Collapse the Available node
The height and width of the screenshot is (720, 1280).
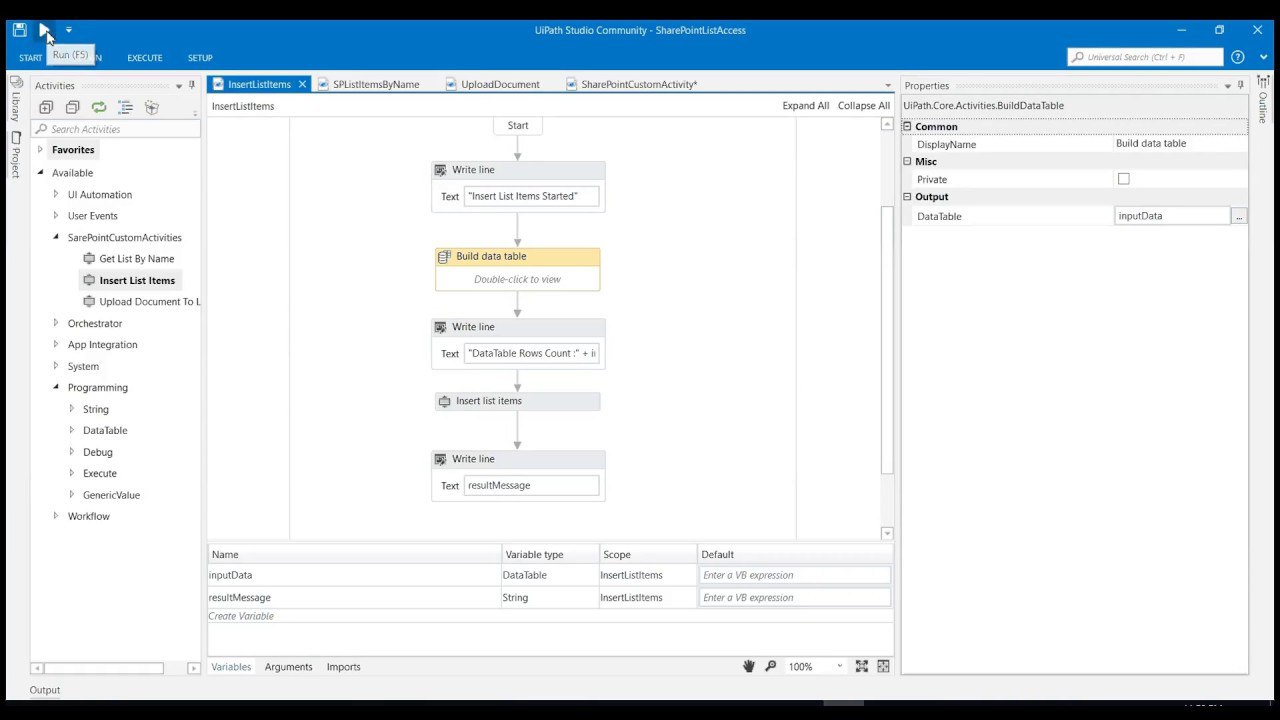pos(41,173)
